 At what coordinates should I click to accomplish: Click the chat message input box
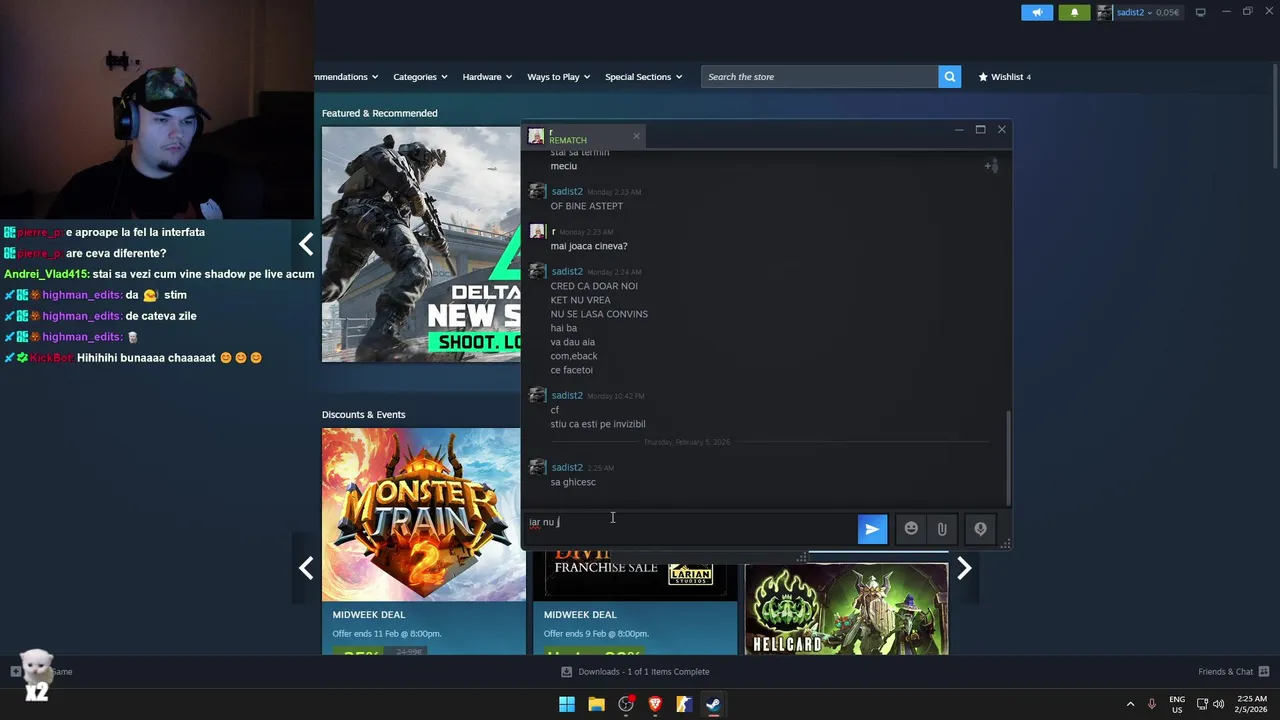[x=690, y=529]
